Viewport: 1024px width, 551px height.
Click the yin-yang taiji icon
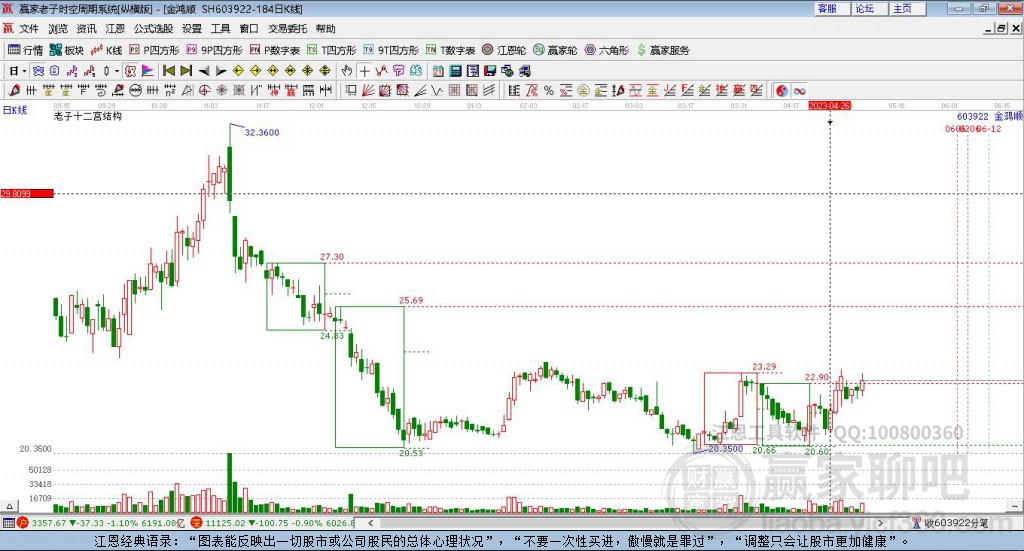tap(782, 91)
